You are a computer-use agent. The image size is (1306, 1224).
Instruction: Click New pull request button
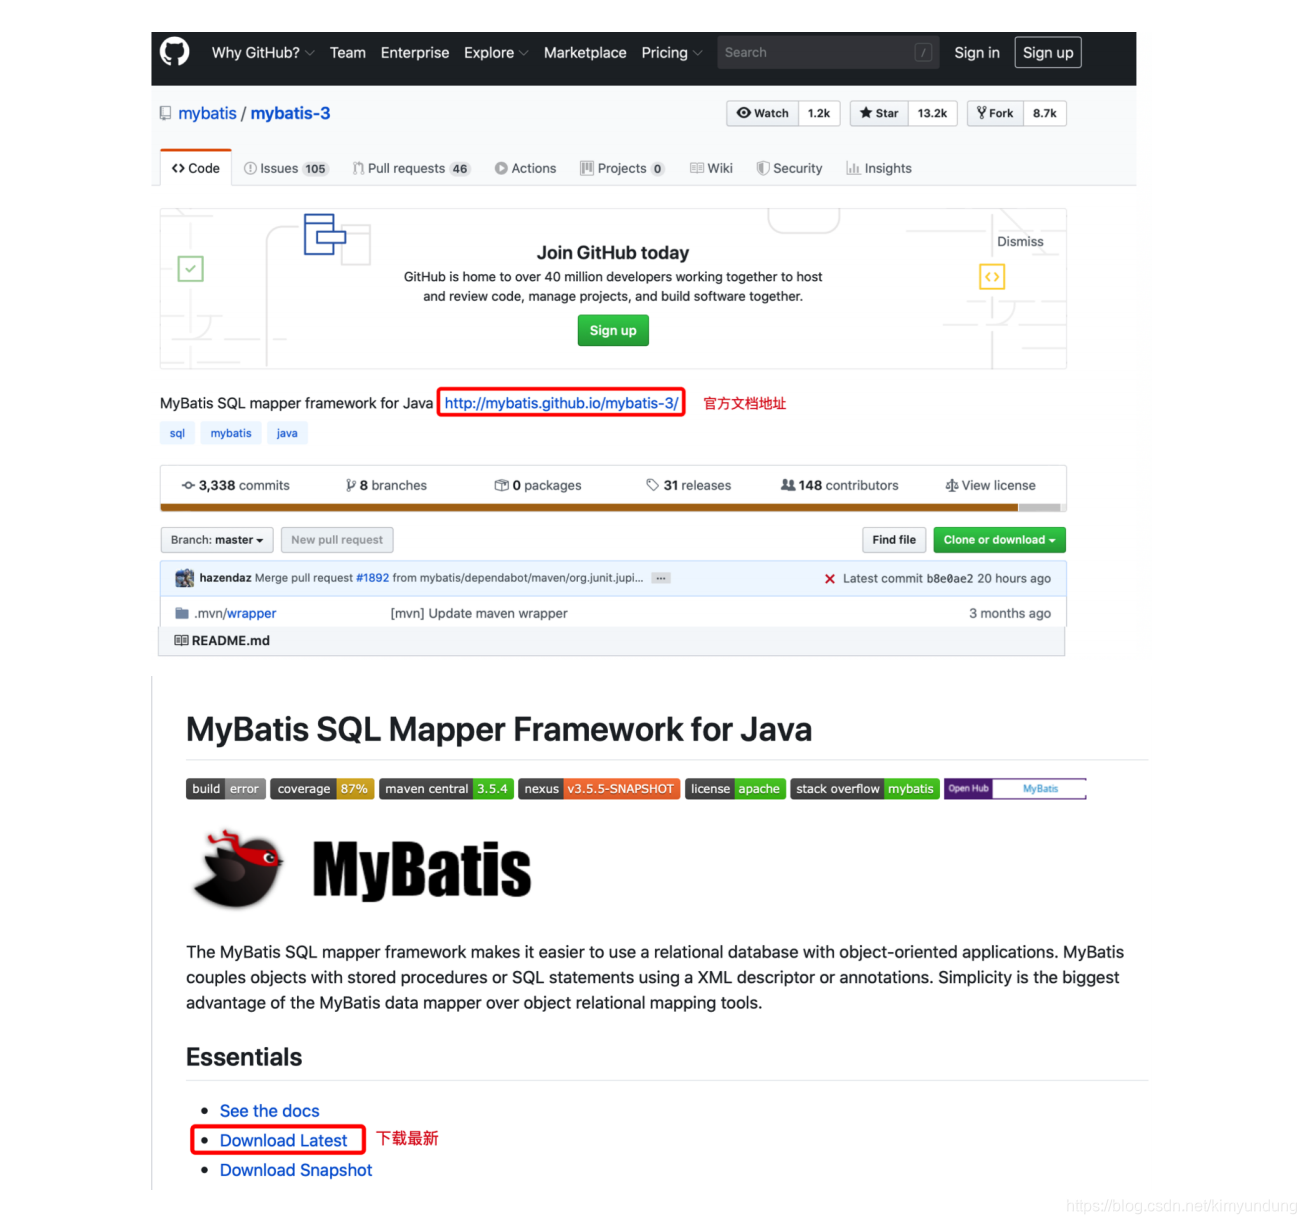(337, 540)
